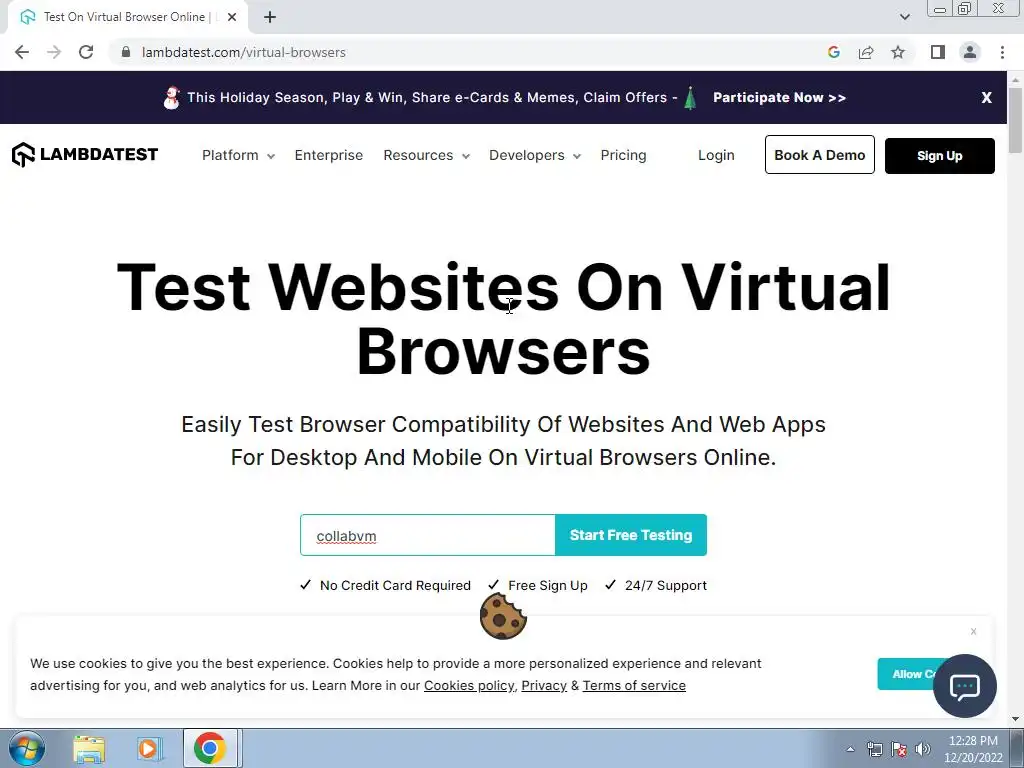Open the browser side panel icon
The height and width of the screenshot is (768, 1024).
[x=938, y=52]
